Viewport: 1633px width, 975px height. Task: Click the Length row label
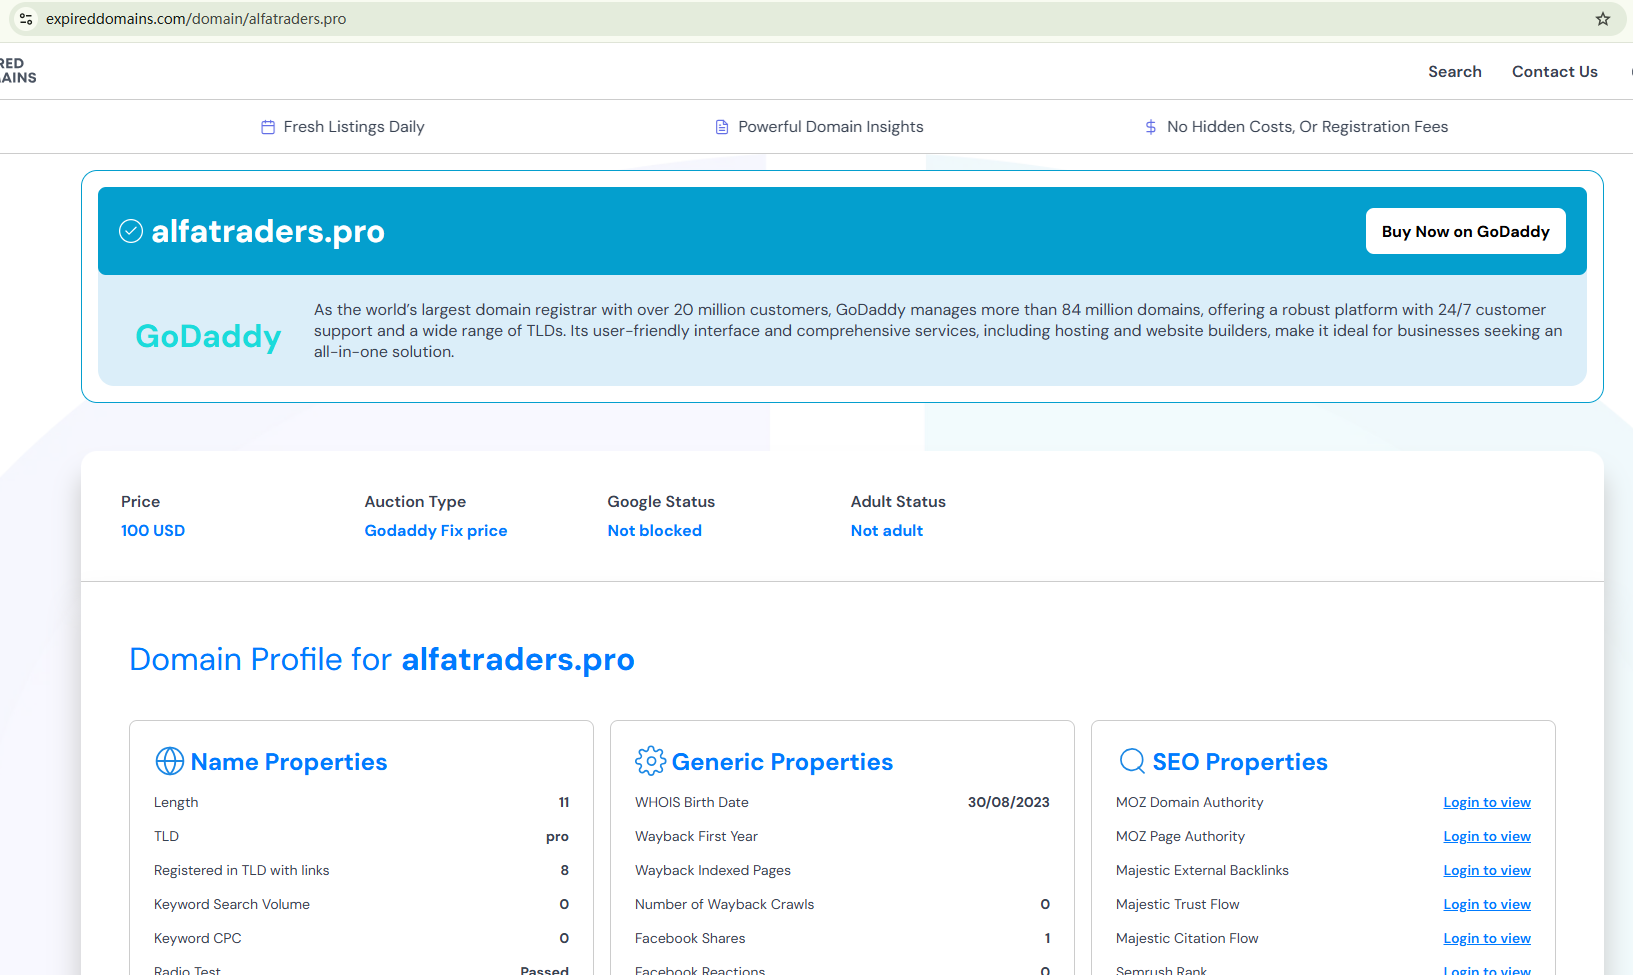pos(176,803)
